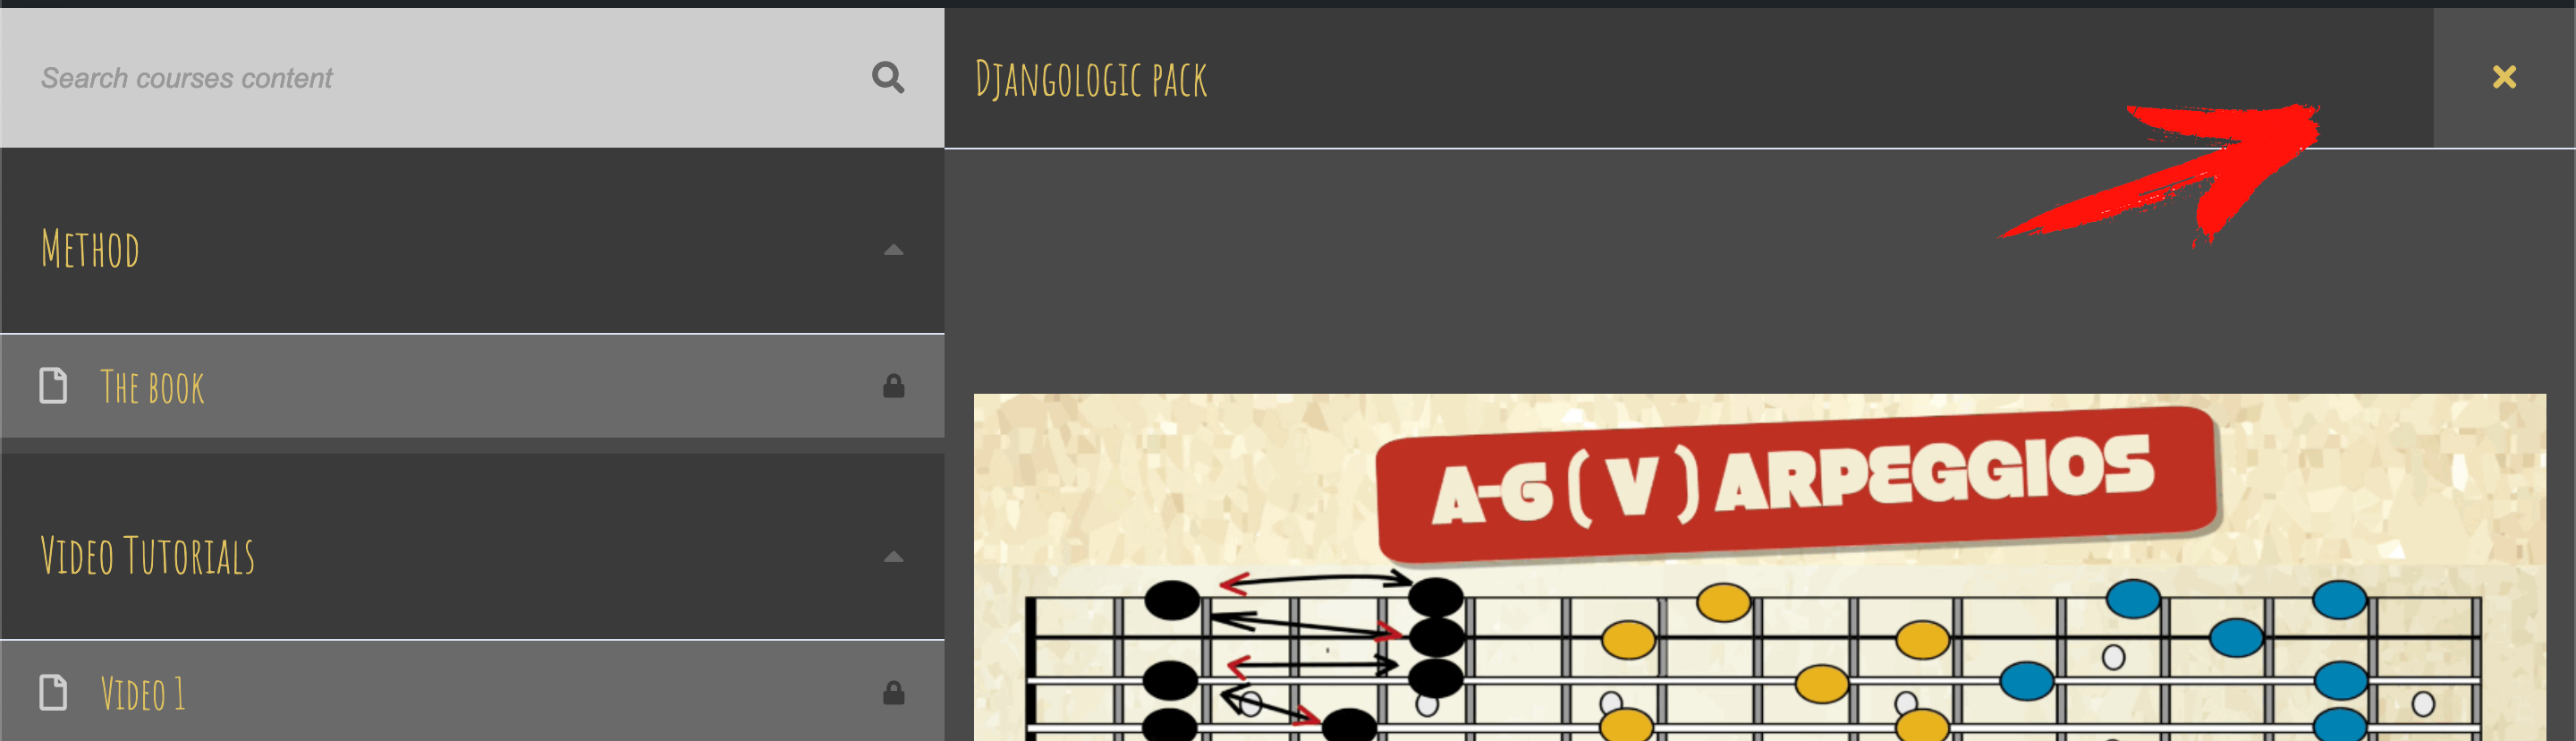Click the Djangologic pack title
The height and width of the screenshot is (741, 2576).
coord(1090,79)
